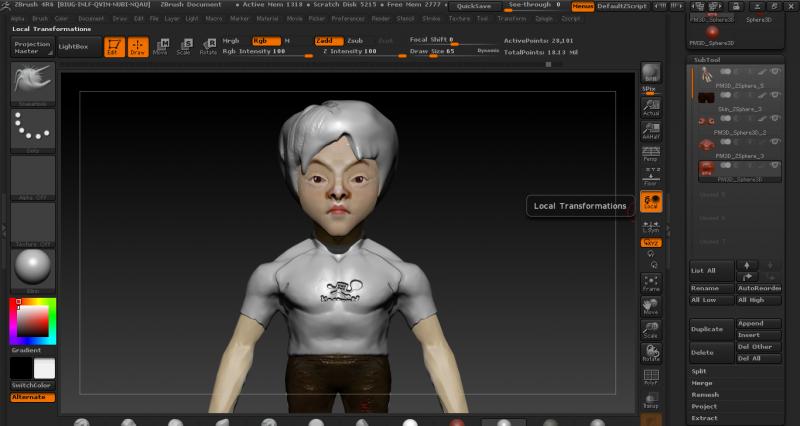The image size is (800, 426).
Task: Set Actual size zoom view
Action: click(x=651, y=108)
